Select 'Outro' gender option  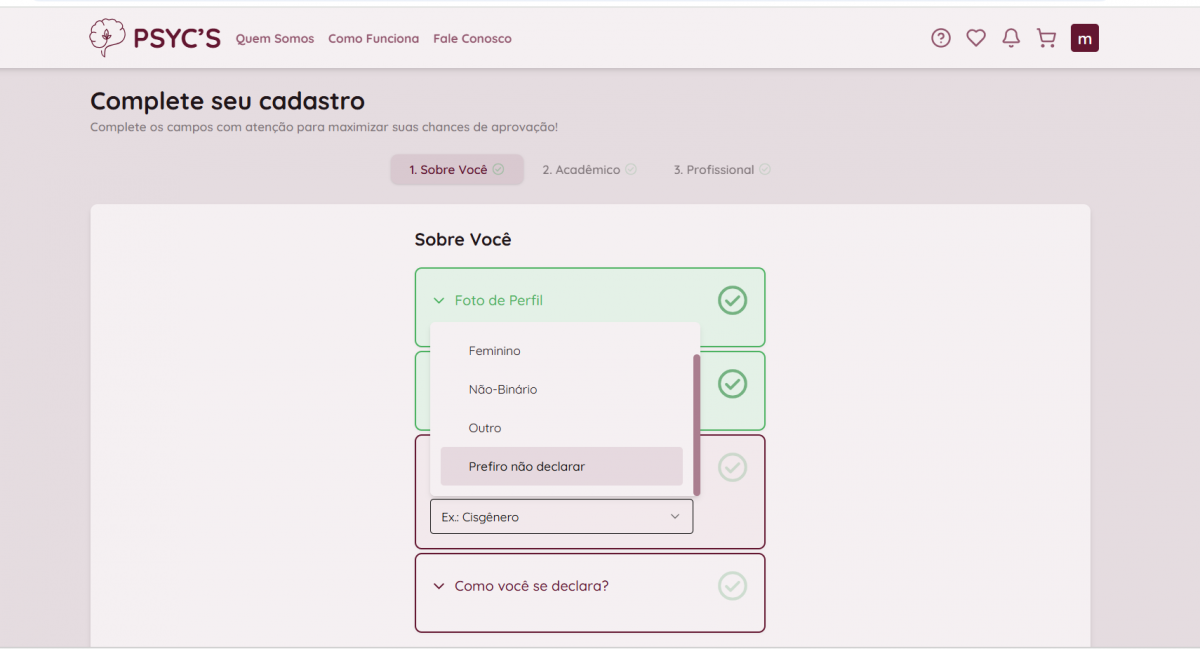click(485, 428)
